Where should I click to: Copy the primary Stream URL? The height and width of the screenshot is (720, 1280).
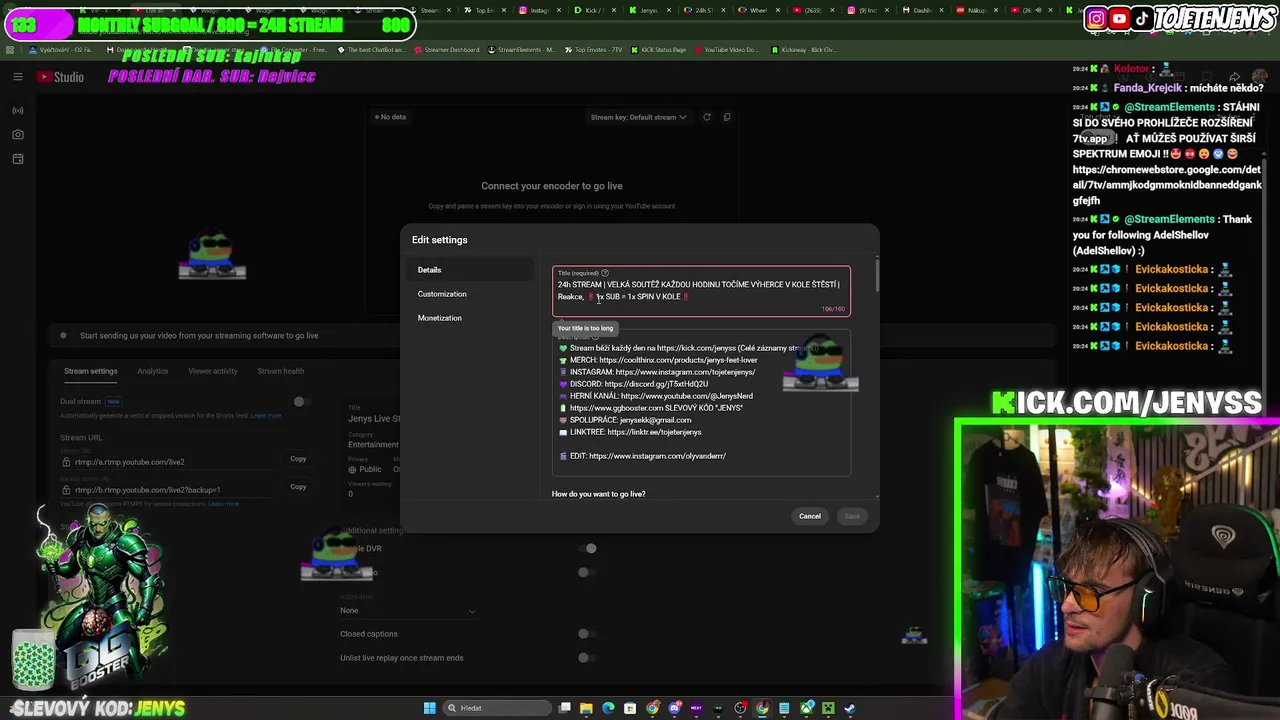pyautogui.click(x=298, y=459)
